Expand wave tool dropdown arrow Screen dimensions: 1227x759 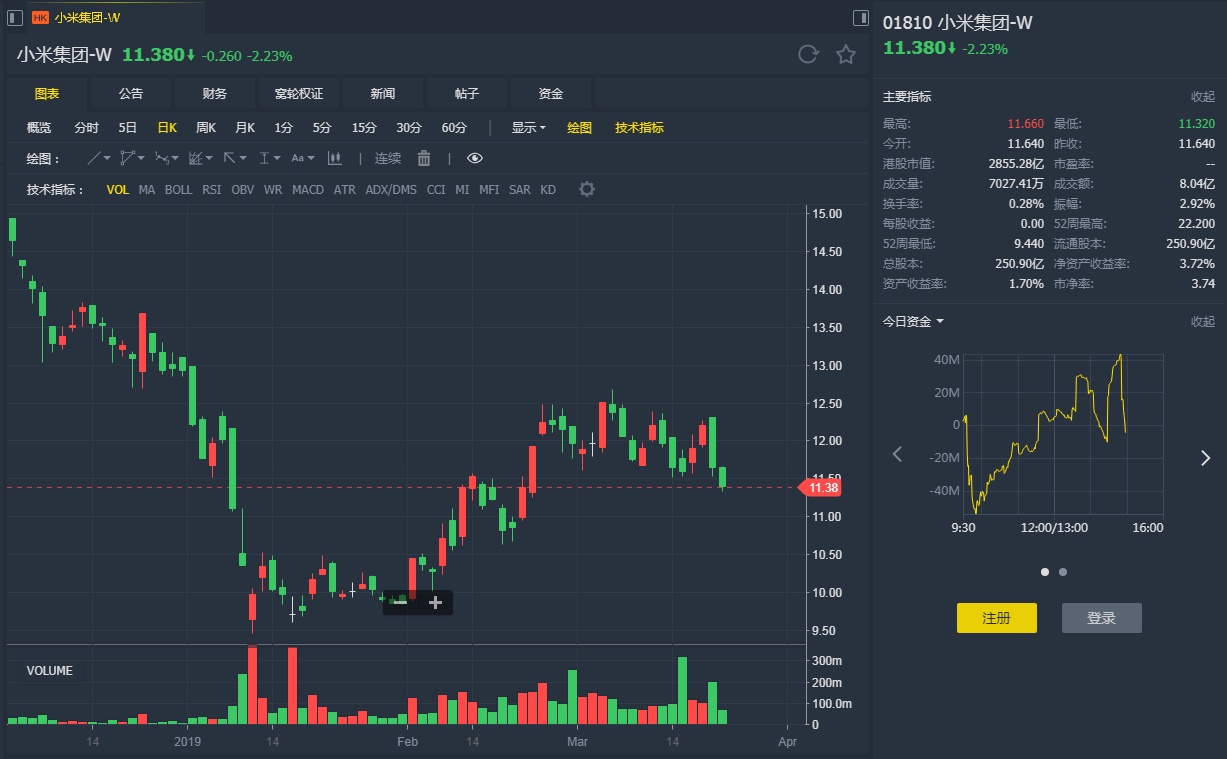tap(175, 158)
